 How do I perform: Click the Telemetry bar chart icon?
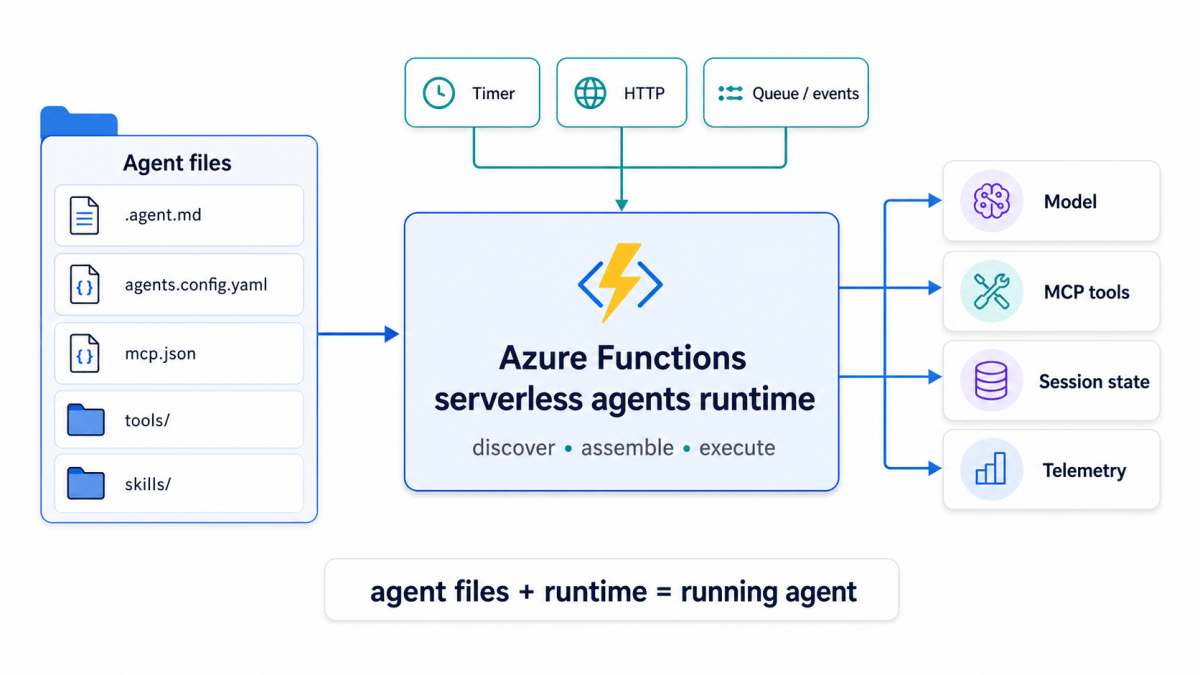pos(991,470)
